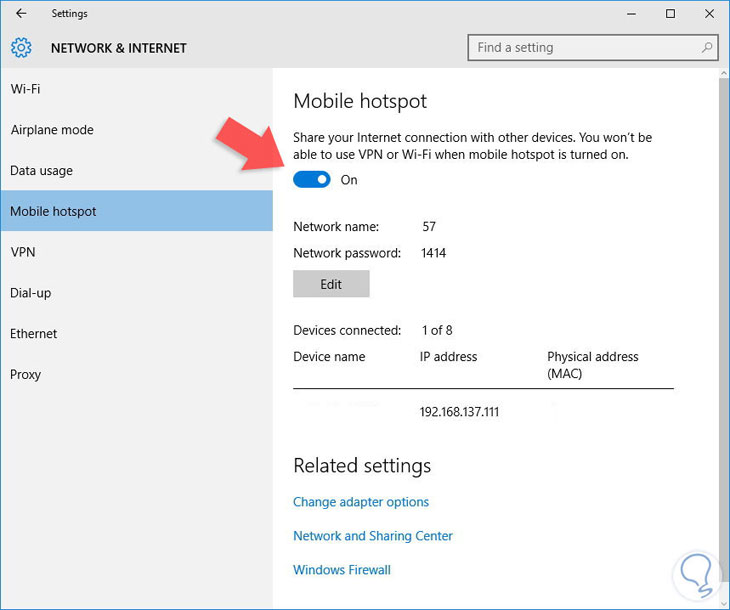Open Dial-up settings
The image size is (730, 610).
(x=136, y=293)
